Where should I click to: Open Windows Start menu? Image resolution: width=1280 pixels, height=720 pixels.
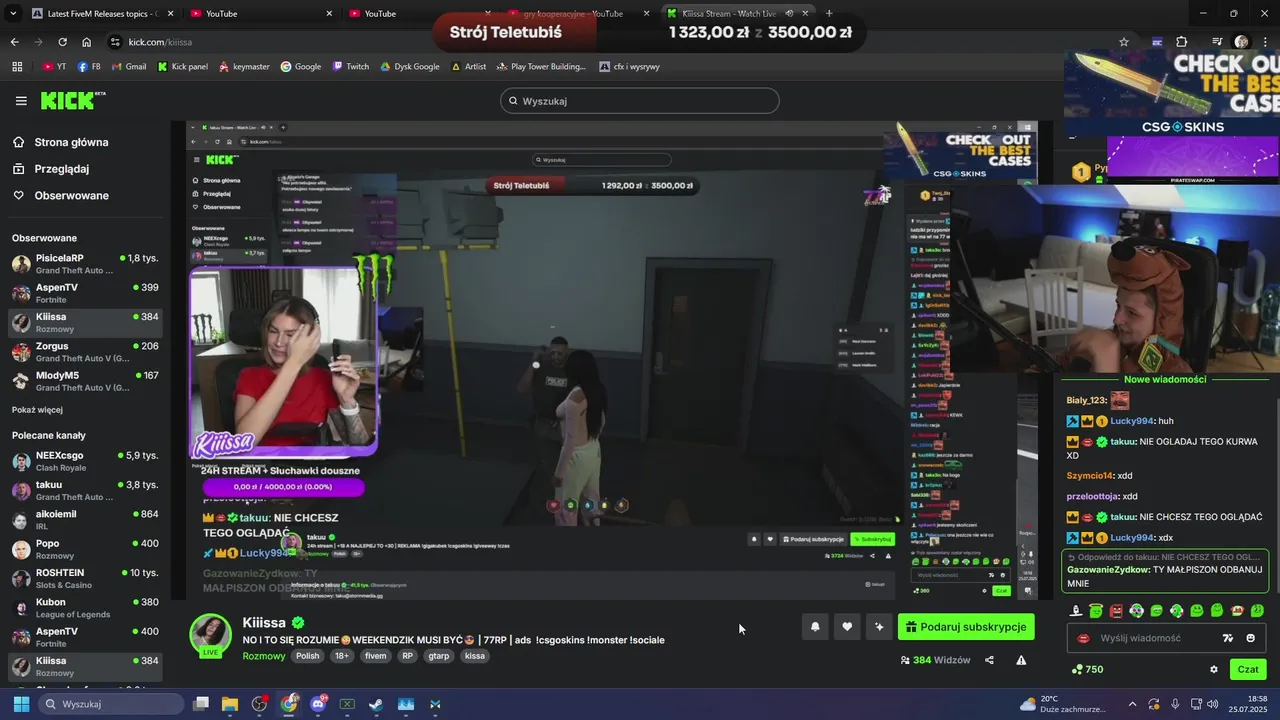(21, 704)
